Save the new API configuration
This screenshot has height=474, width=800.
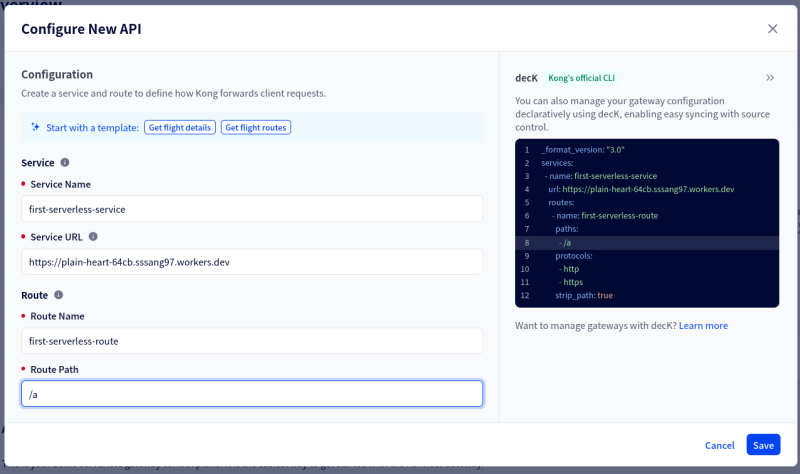tap(763, 445)
